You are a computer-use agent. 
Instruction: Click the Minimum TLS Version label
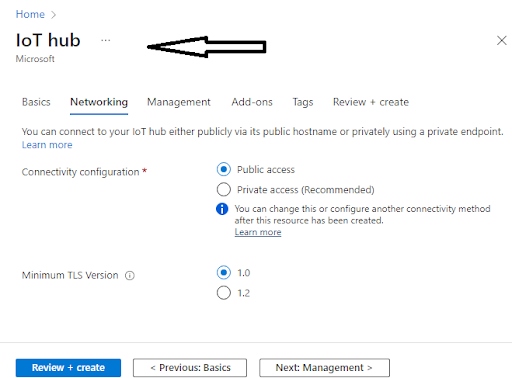tap(70, 275)
